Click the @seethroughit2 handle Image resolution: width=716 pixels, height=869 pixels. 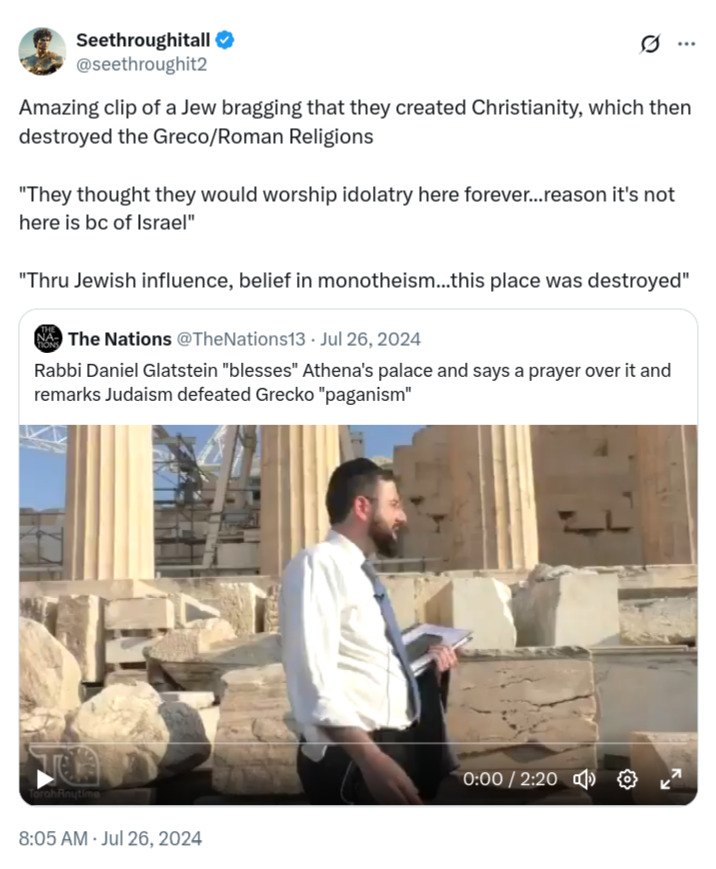tap(141, 64)
